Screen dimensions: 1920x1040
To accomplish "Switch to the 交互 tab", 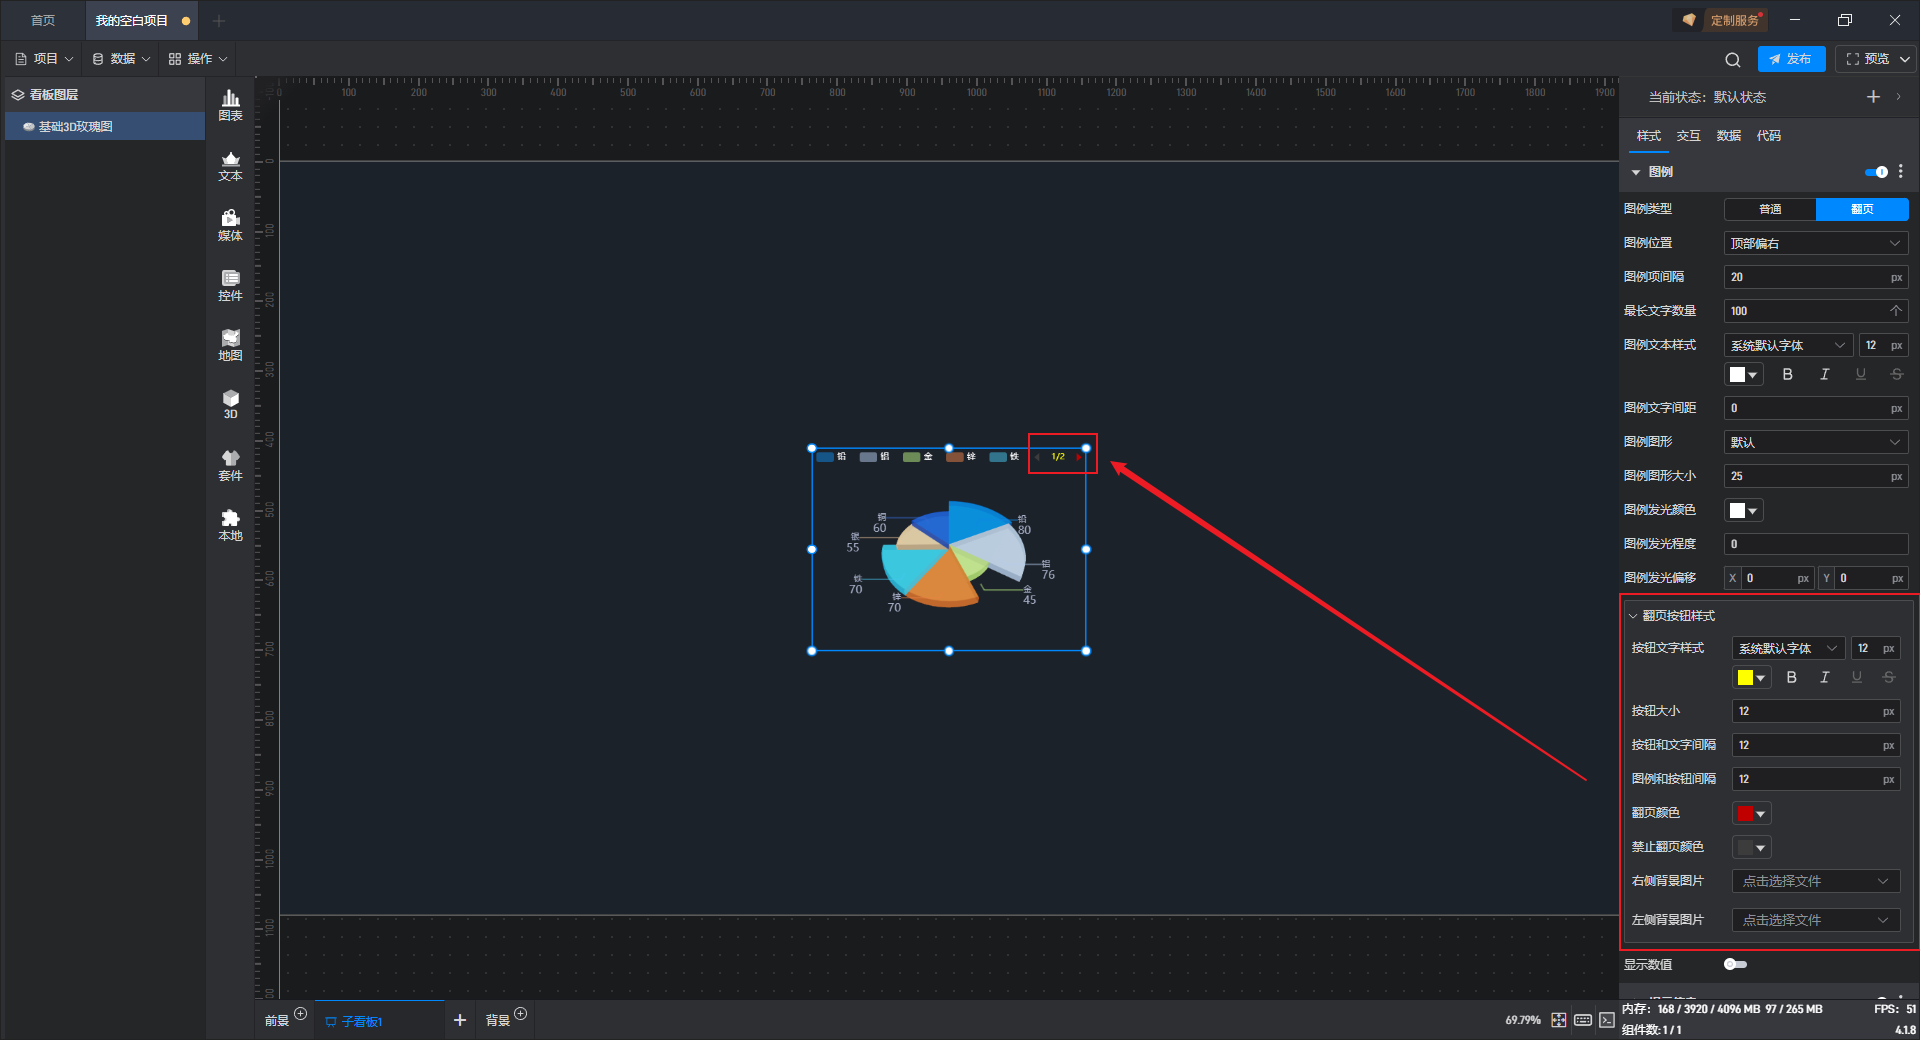I will (1689, 136).
